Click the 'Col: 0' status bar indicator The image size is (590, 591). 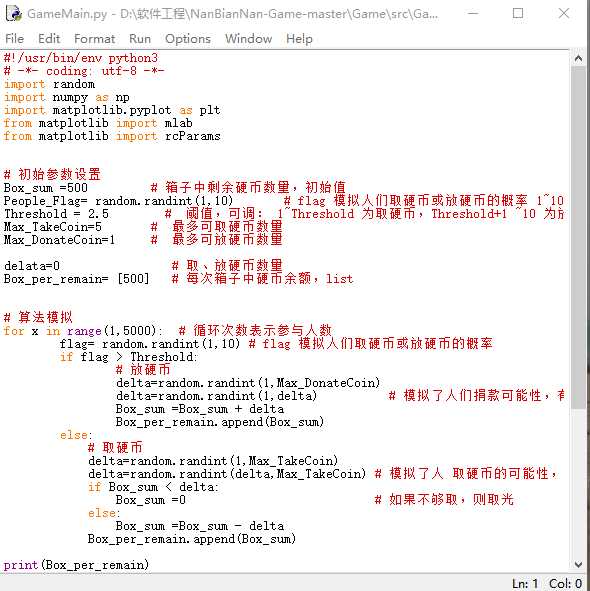[566, 583]
